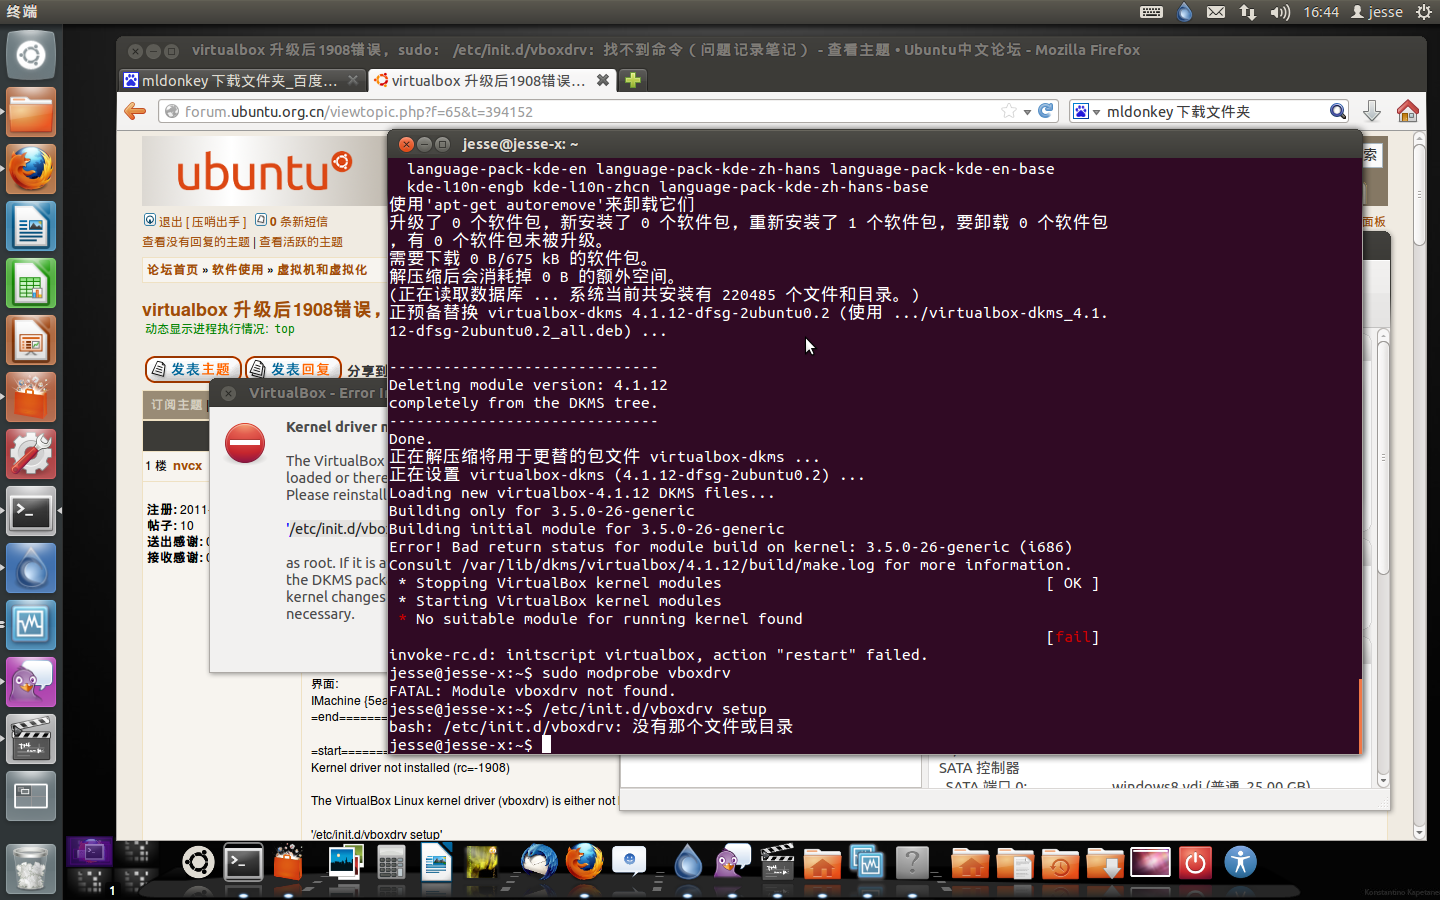Open Ubuntu Software Center in launcher
The height and width of the screenshot is (900, 1440).
point(30,397)
